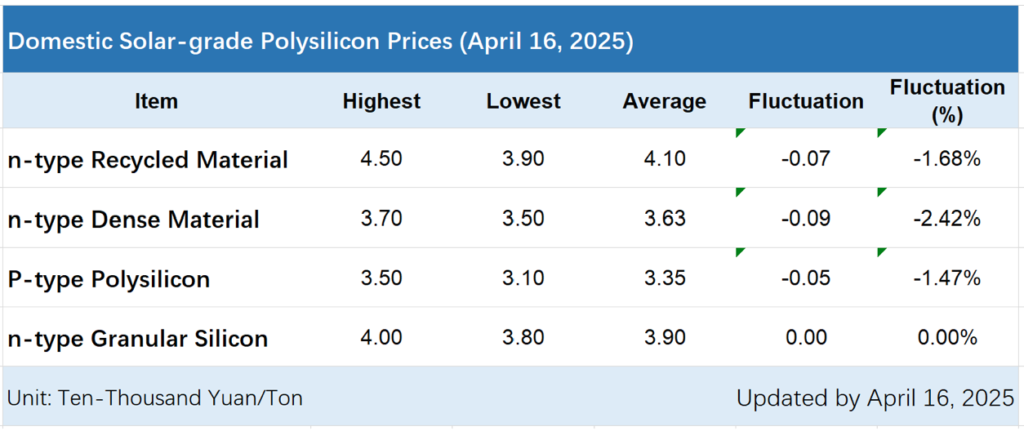This screenshot has height=431, width=1024.
Task: Click the 'Average' column header
Action: click(664, 101)
